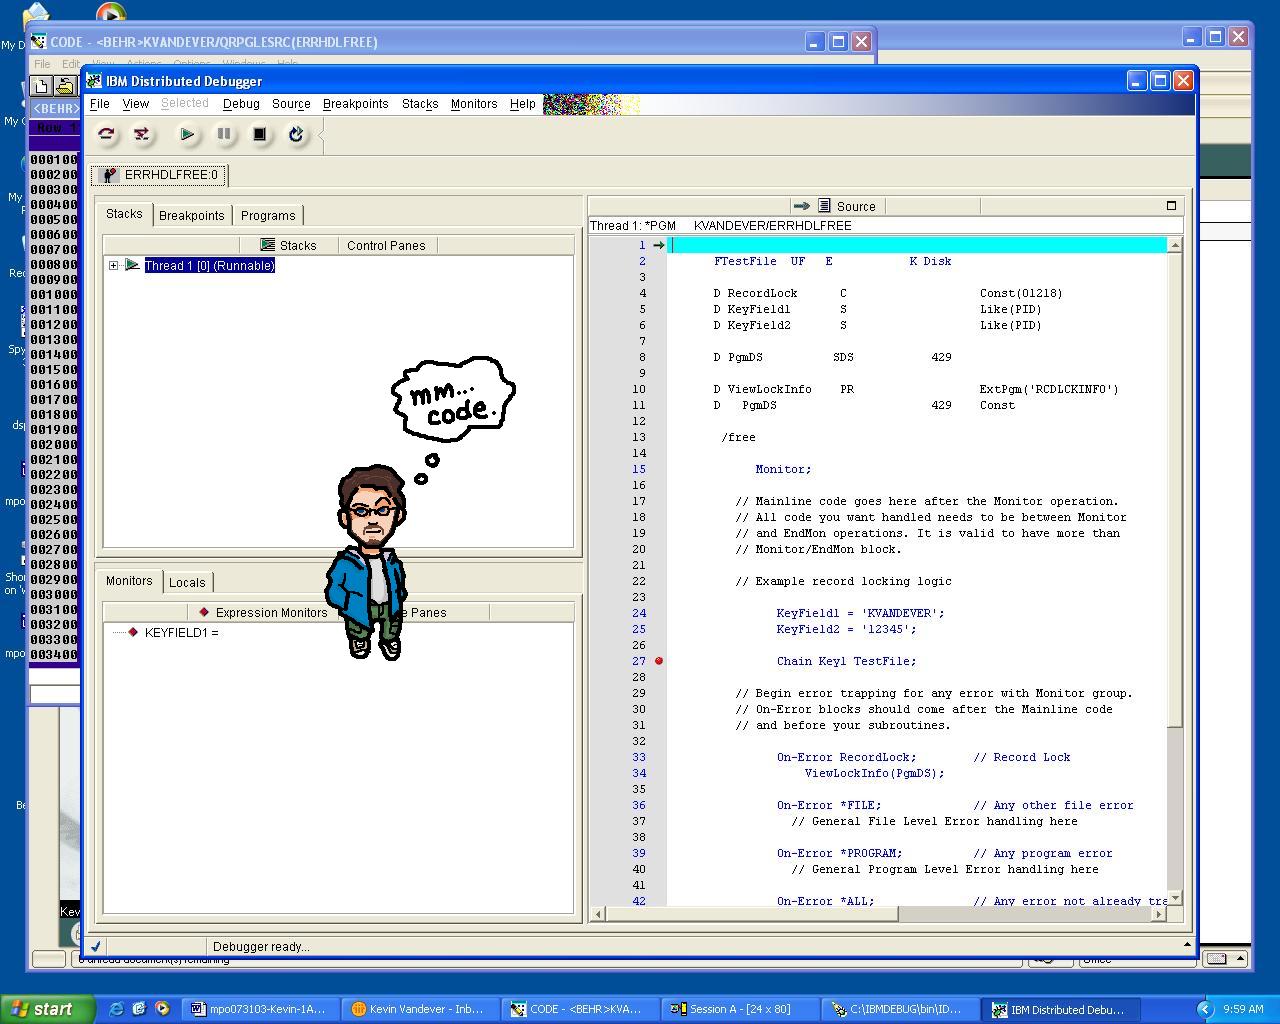
Task: Open the Debug menu
Action: [x=241, y=103]
